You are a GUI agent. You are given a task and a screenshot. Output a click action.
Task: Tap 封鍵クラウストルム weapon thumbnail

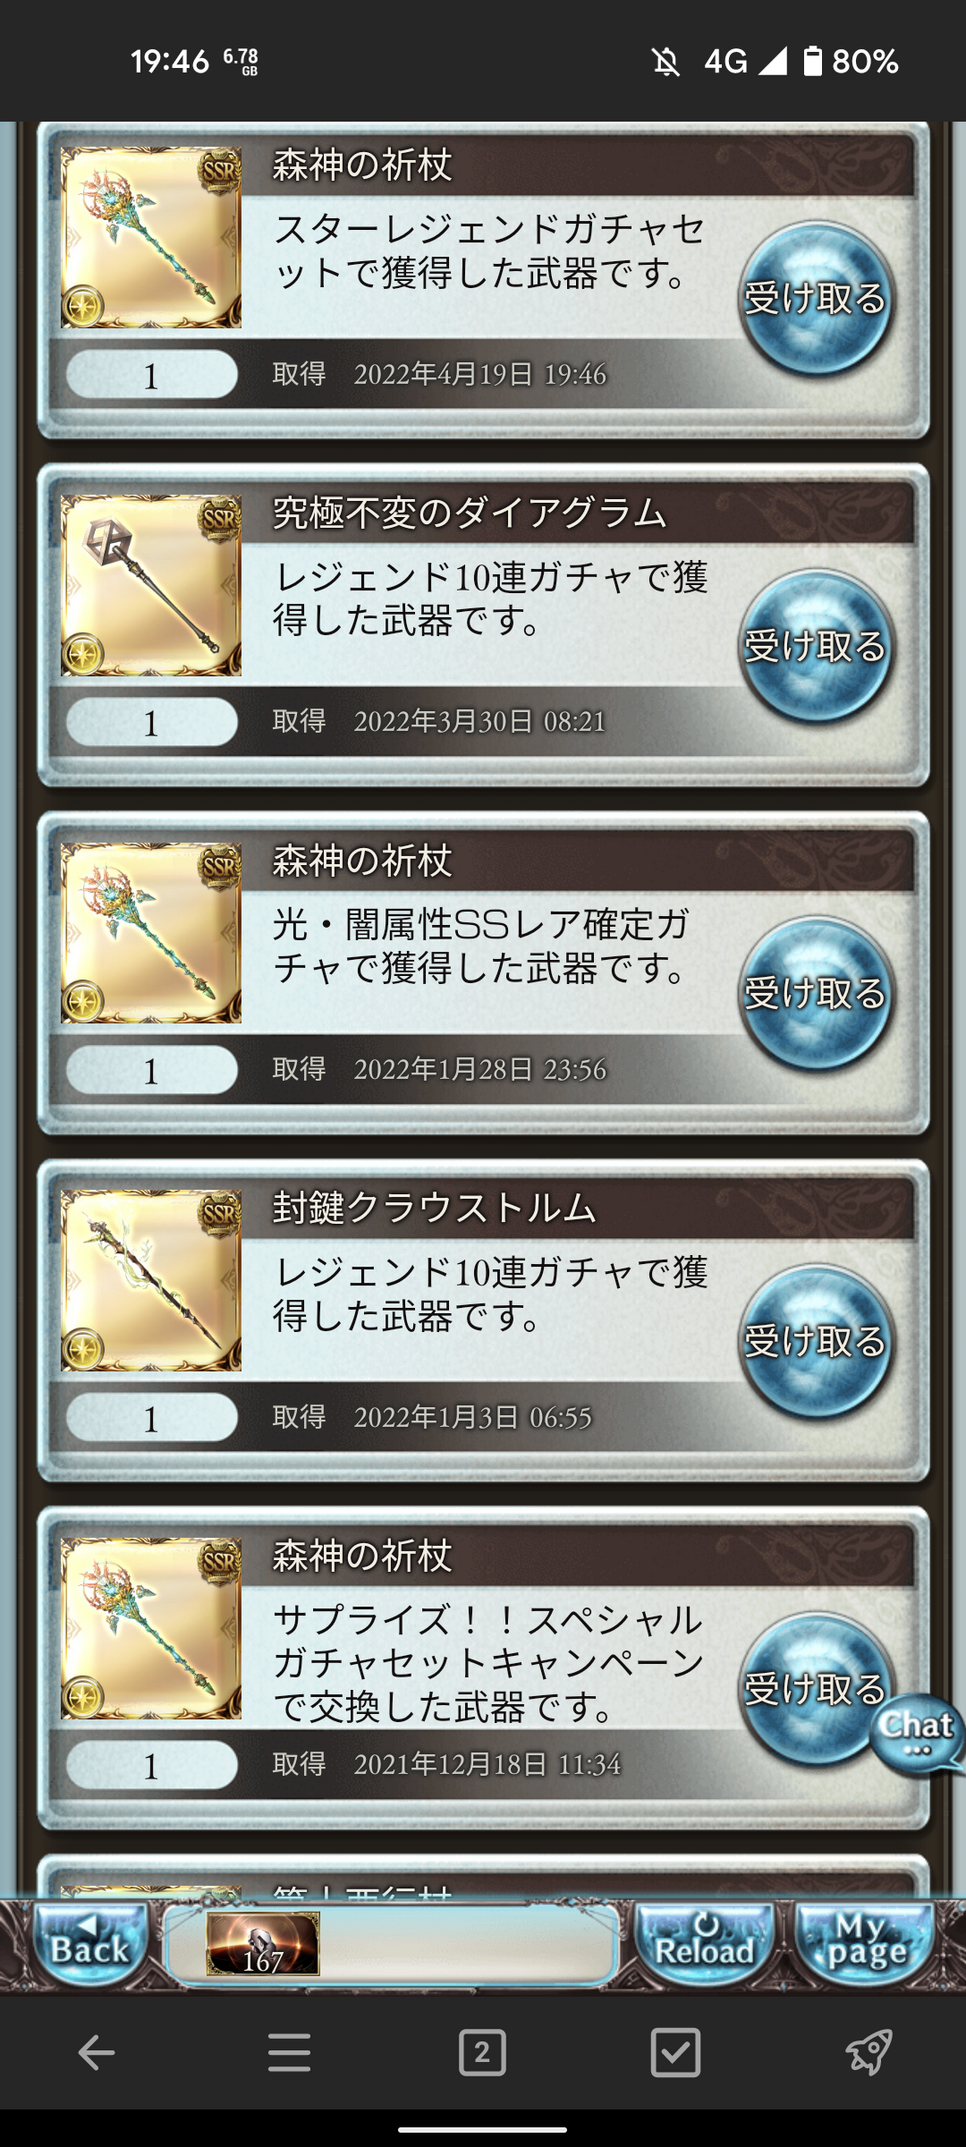click(x=151, y=1280)
